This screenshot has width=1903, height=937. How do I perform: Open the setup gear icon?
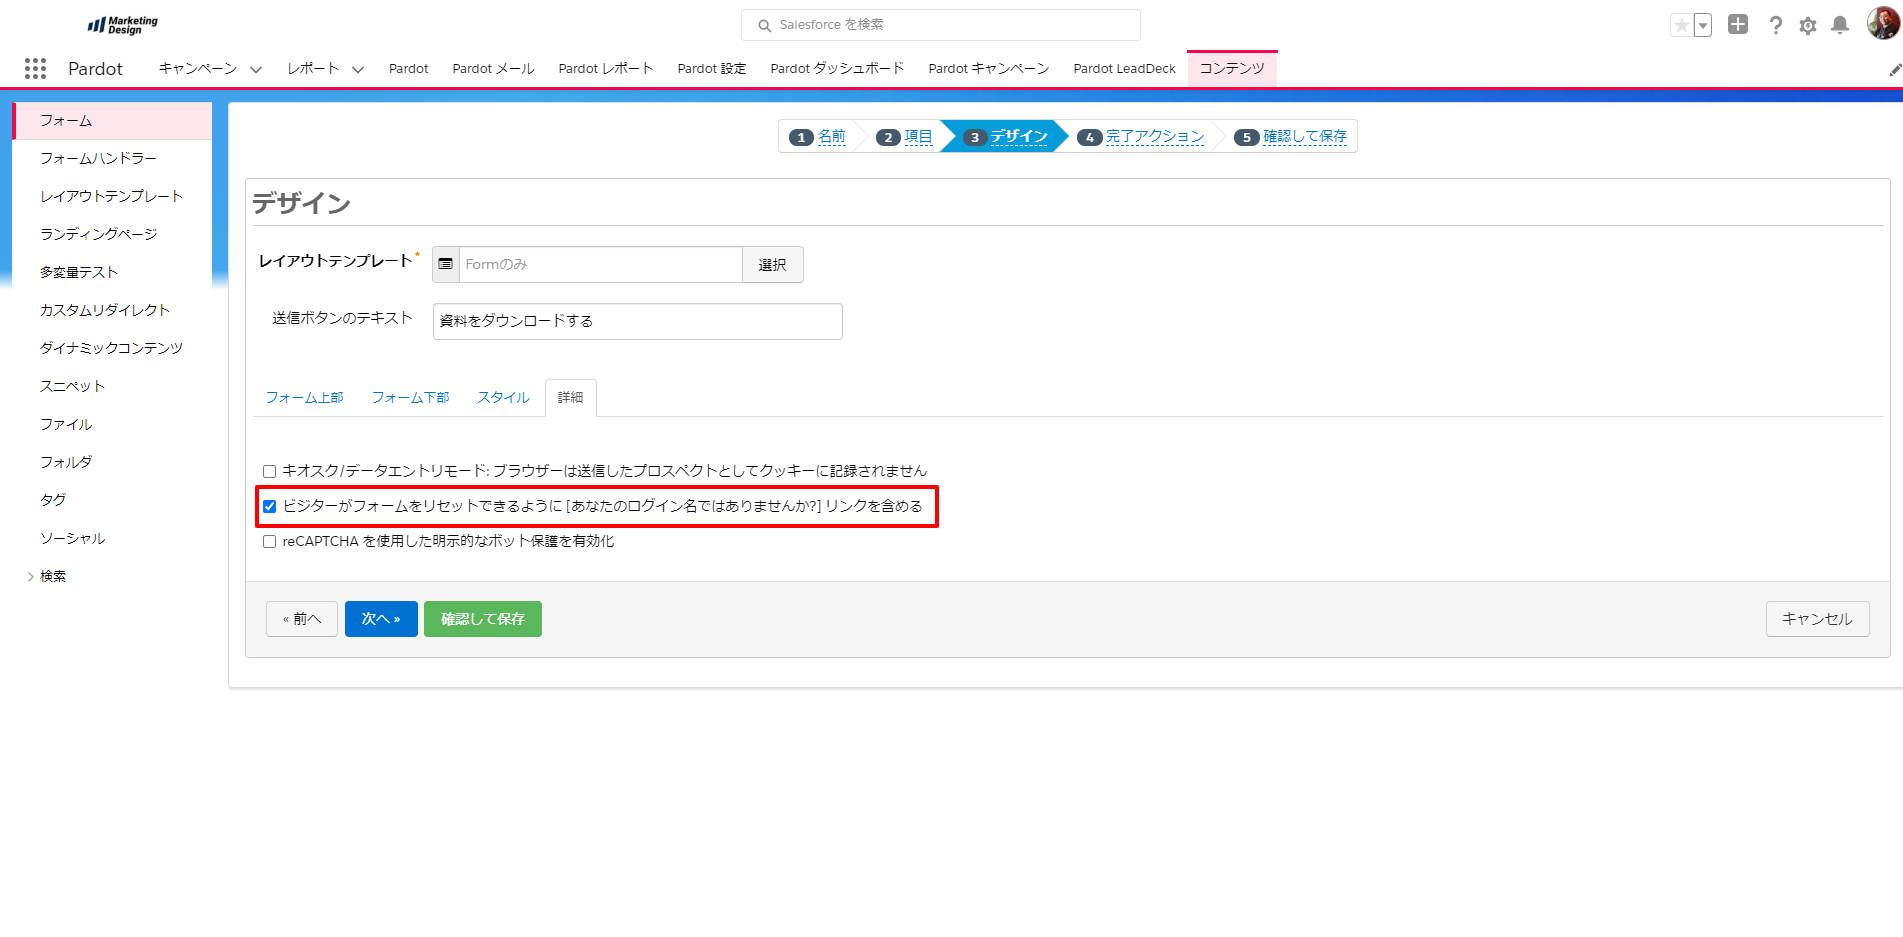[1807, 26]
